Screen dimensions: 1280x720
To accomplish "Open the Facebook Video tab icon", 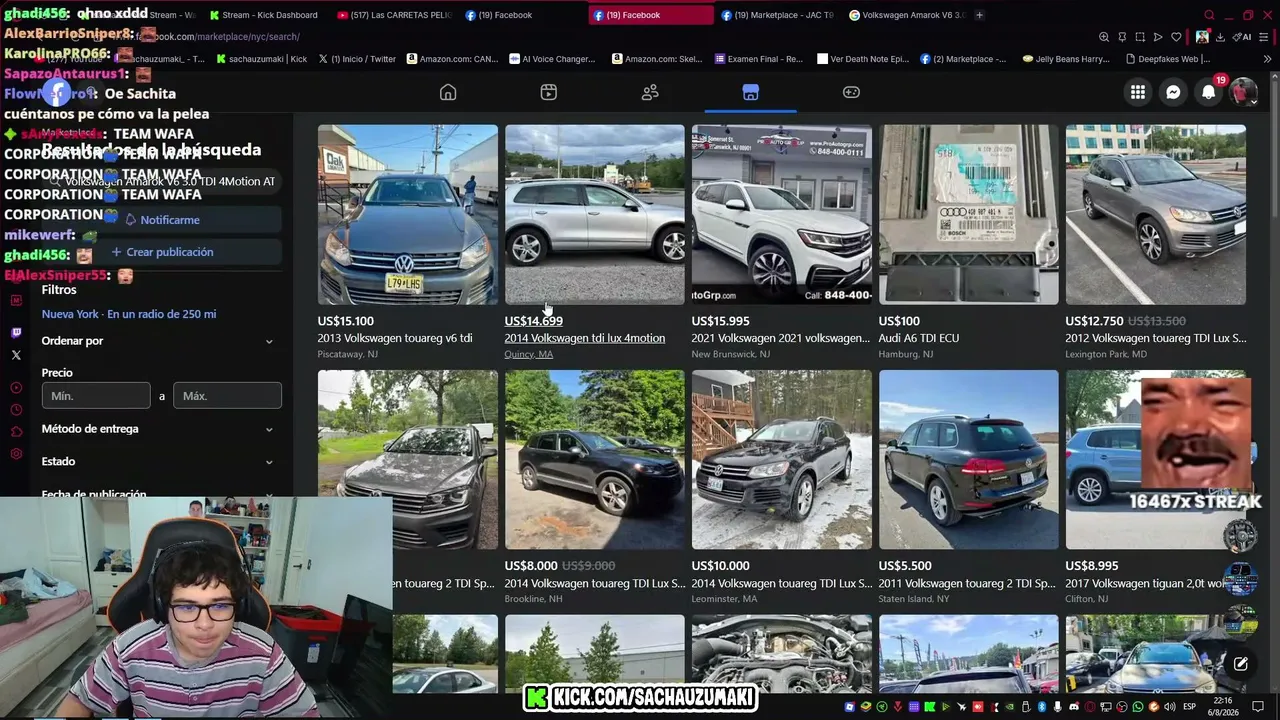I will (x=549, y=92).
